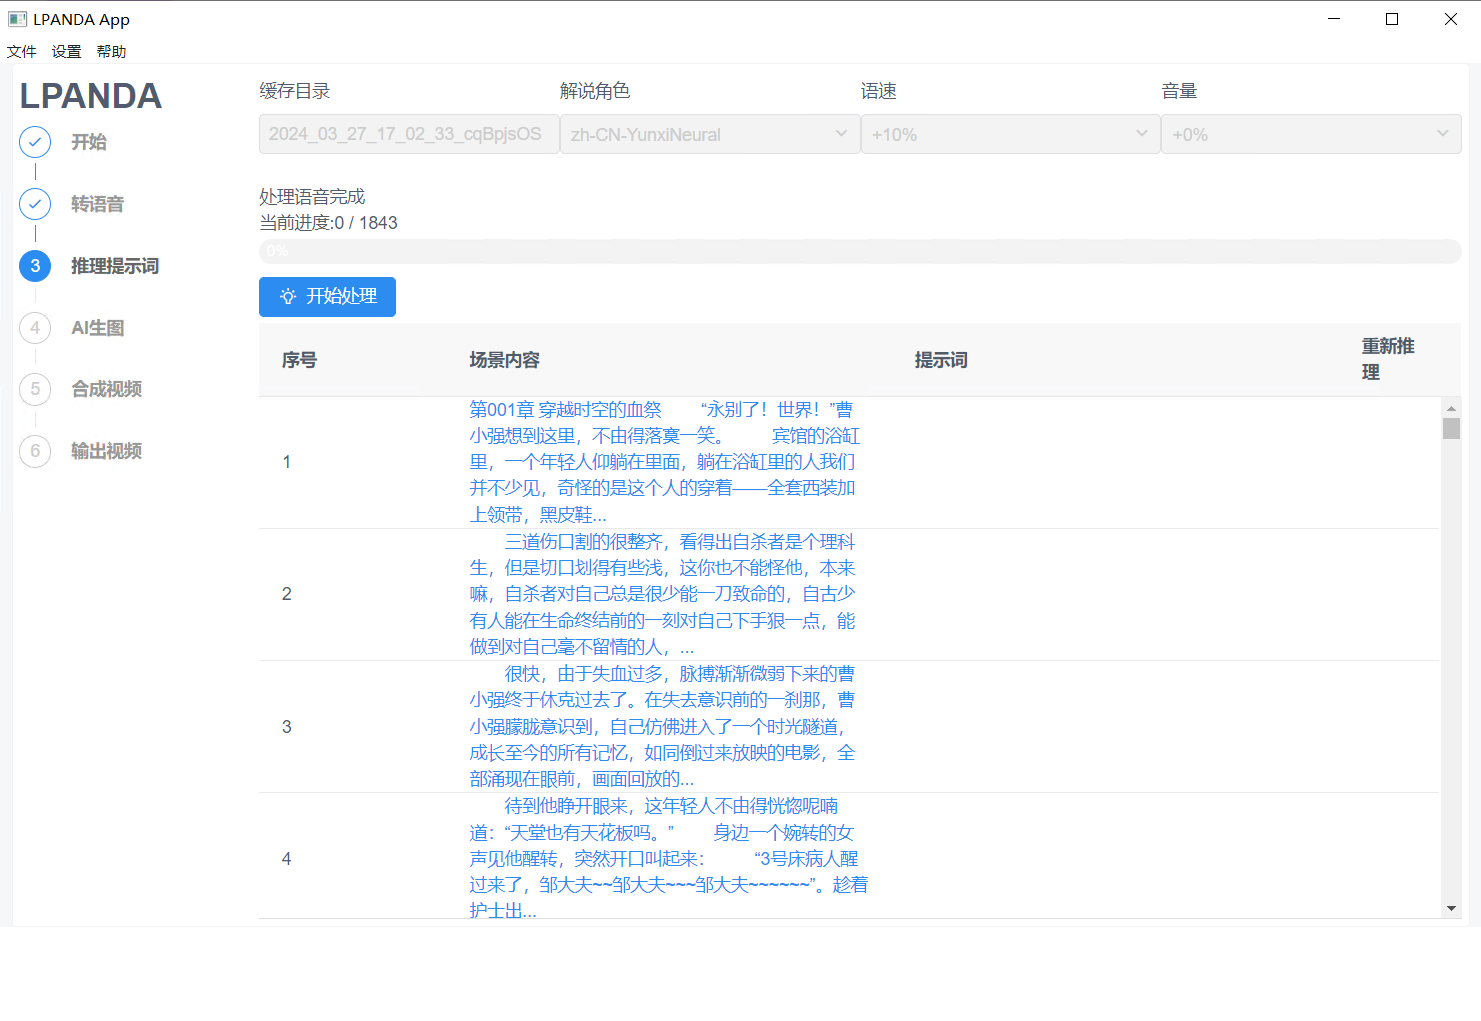The height and width of the screenshot is (1021, 1481).
Task: Open the 设置 menu
Action: point(67,52)
